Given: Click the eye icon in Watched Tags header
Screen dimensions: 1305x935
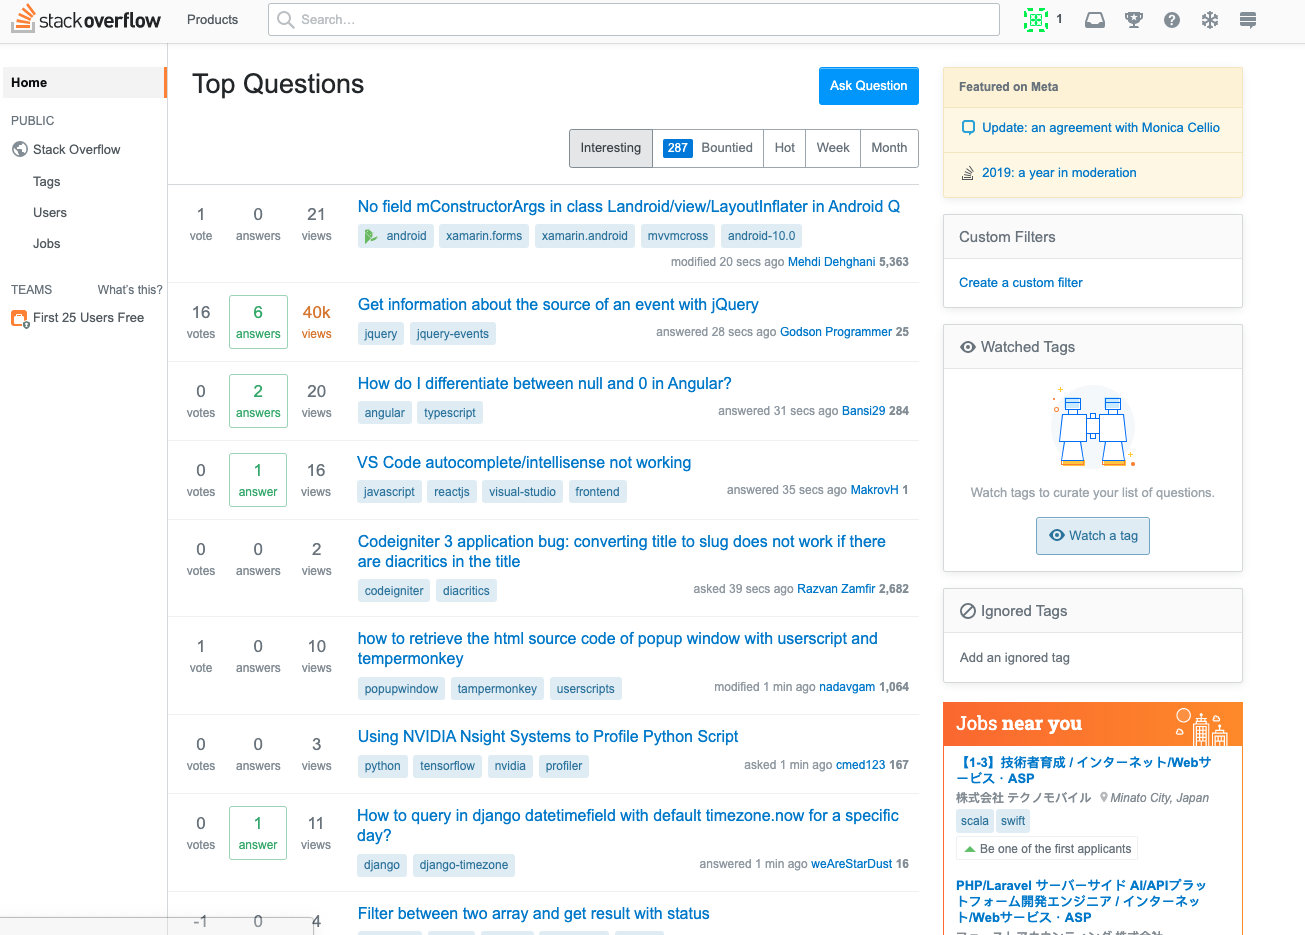Looking at the screenshot, I should point(967,347).
